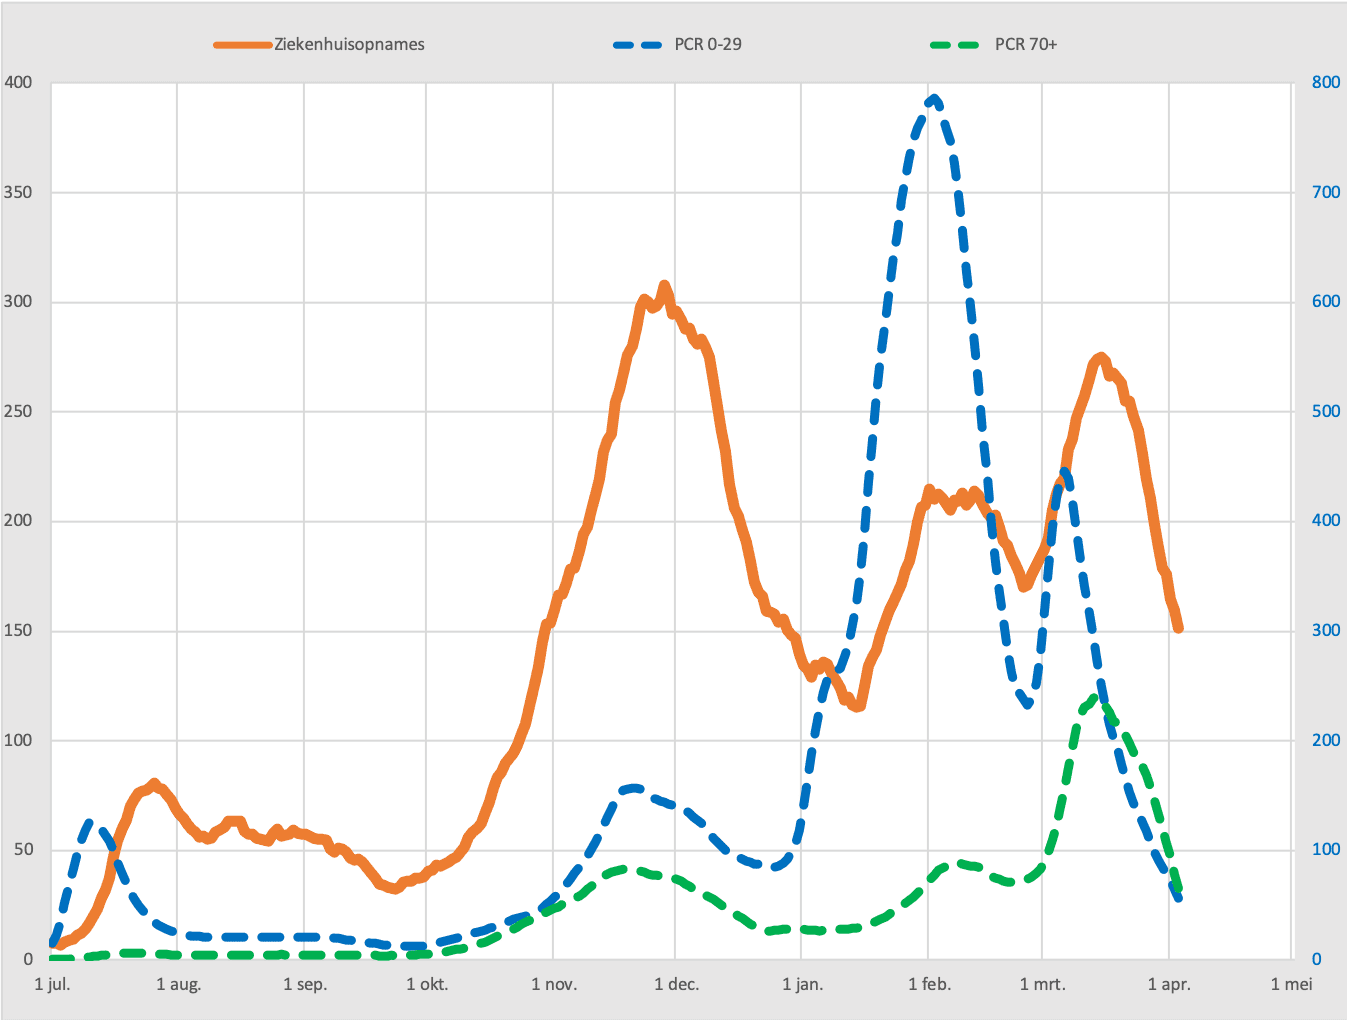Viewport: 1347px width, 1020px height.
Task: Click the '1 nov.' date label
Action: point(554,985)
